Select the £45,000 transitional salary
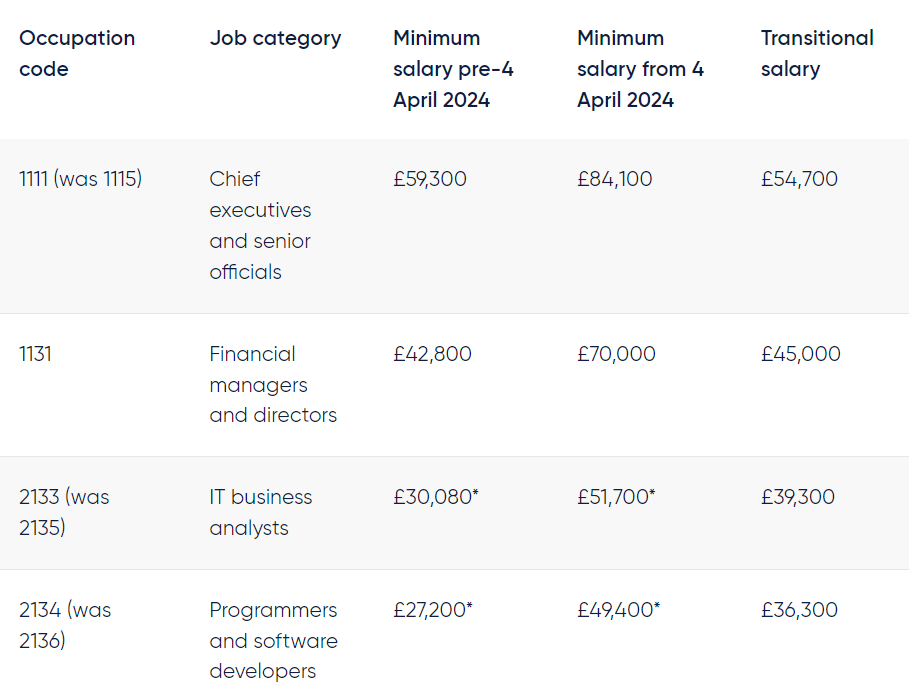Viewport: 909px width, 688px height. coord(801,354)
